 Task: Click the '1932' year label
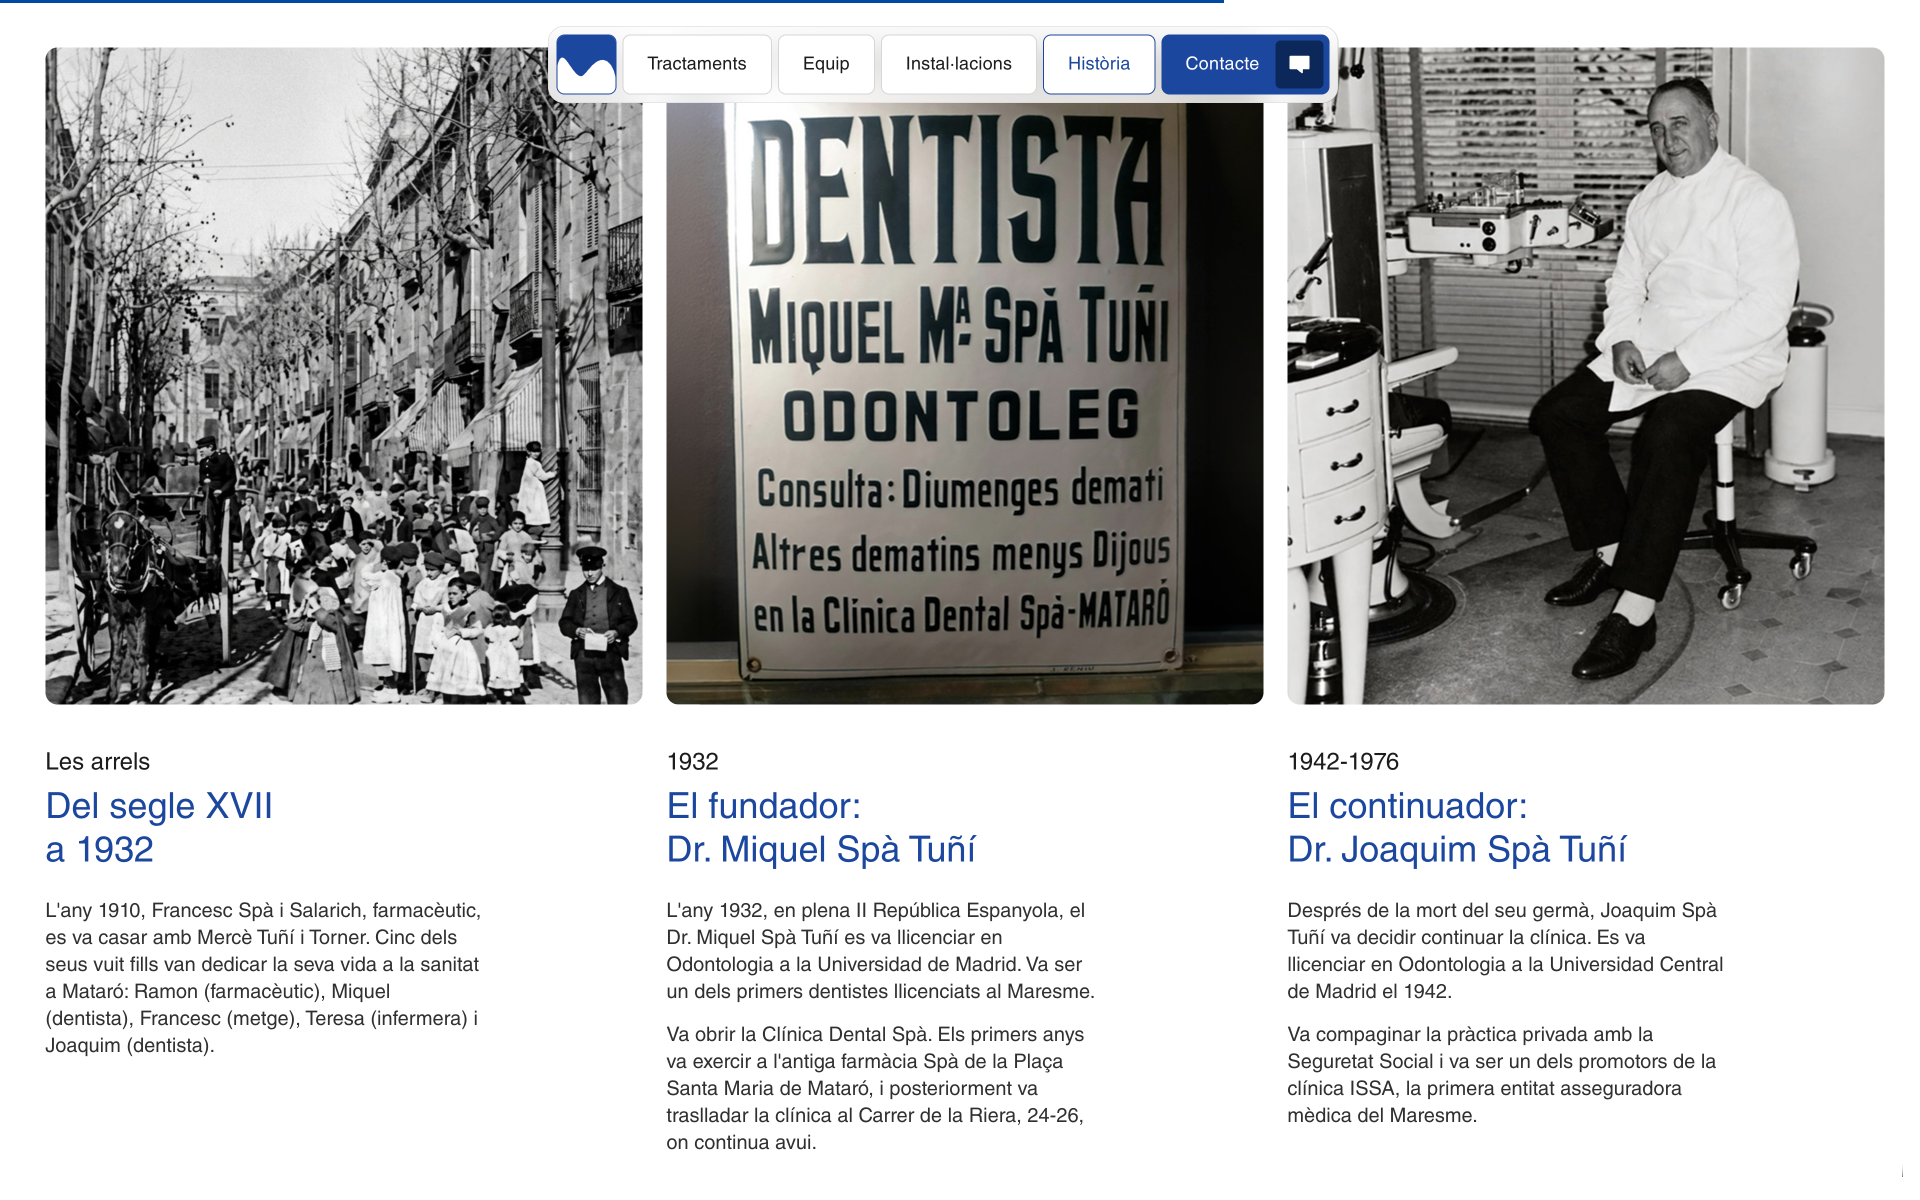point(693,761)
